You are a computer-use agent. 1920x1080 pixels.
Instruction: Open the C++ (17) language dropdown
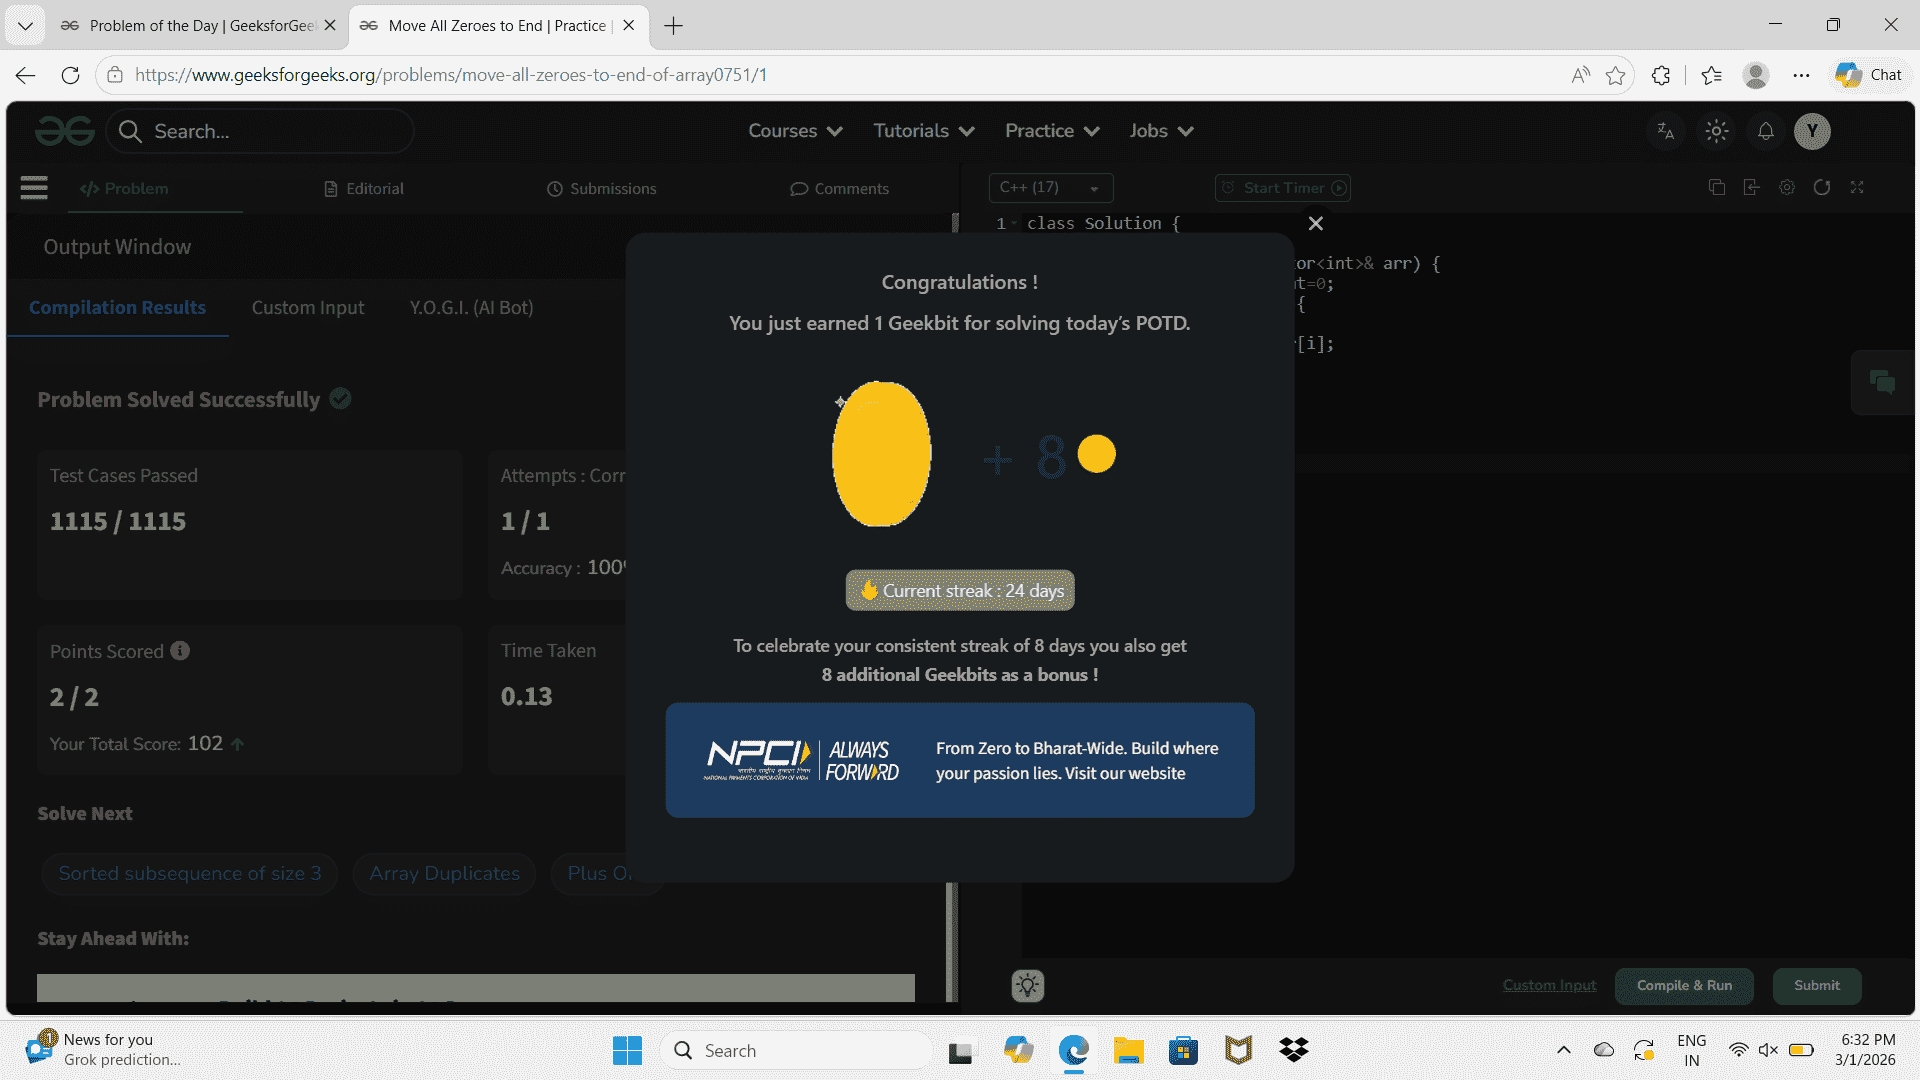[x=1051, y=188]
